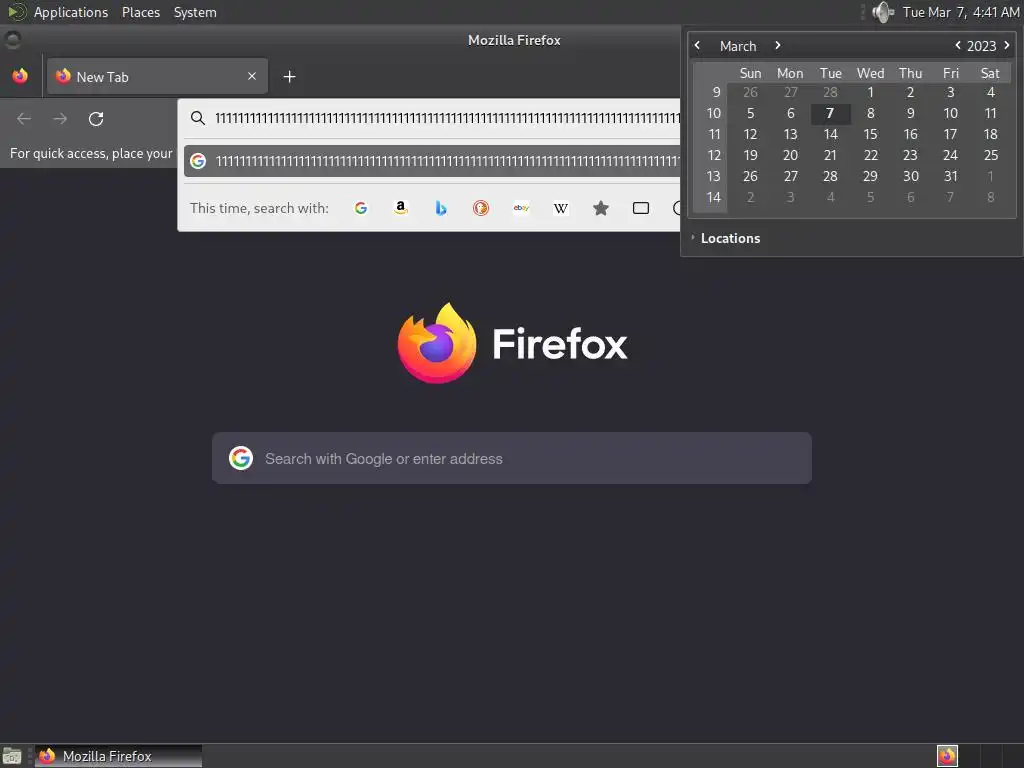Click the show desktop icon in bottom panel
Screen dimensions: 1024x768
[x=12, y=756]
